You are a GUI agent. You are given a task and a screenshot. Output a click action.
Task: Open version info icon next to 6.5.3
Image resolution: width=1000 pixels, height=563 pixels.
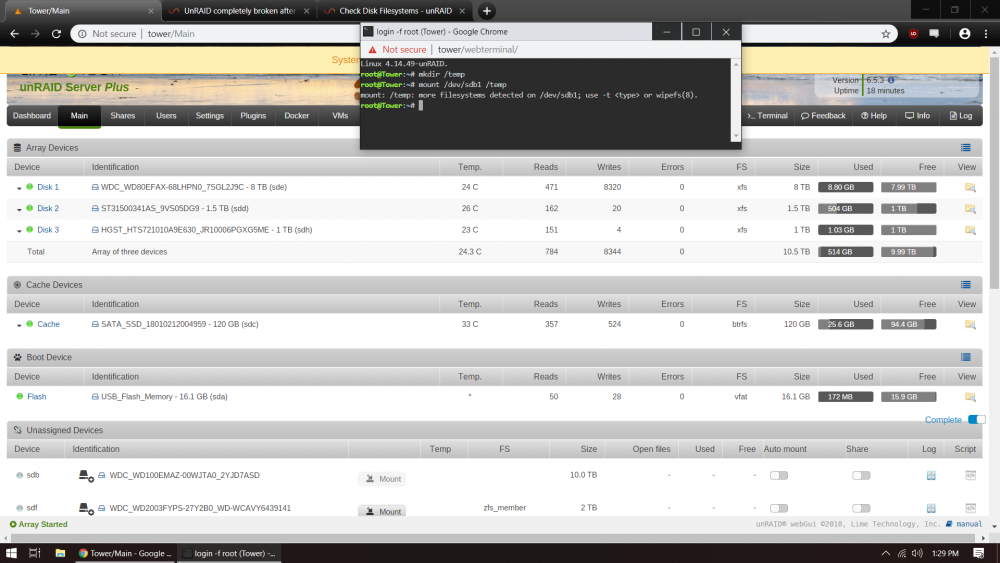coord(891,80)
